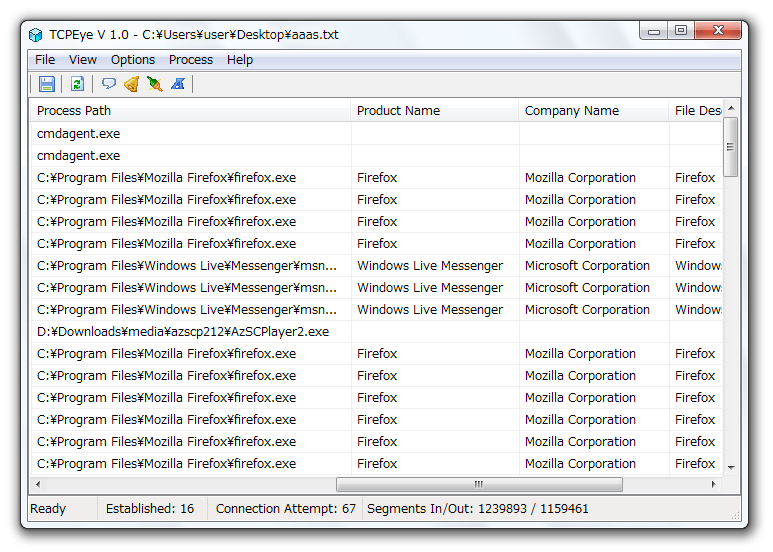
Task: Click the Ready status bar text
Action: click(x=48, y=509)
